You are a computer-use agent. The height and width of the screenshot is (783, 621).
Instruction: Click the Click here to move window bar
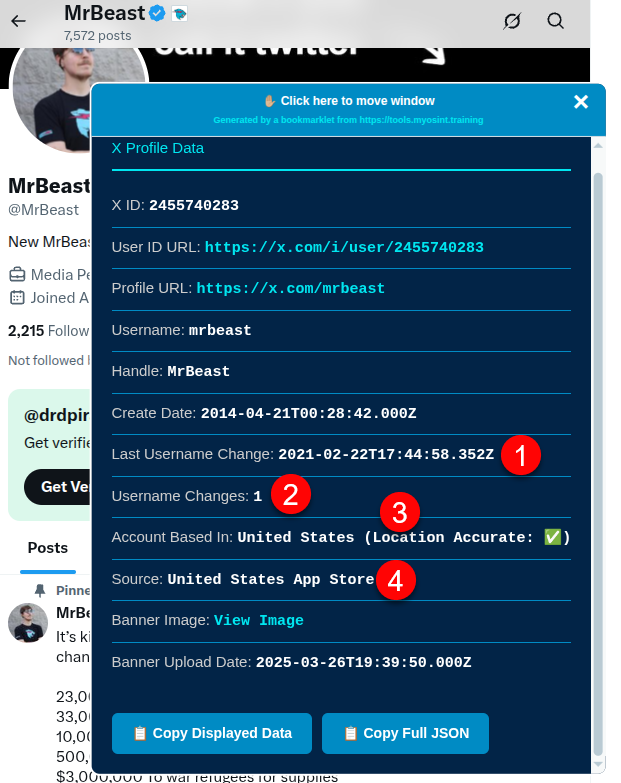pyautogui.click(x=348, y=110)
